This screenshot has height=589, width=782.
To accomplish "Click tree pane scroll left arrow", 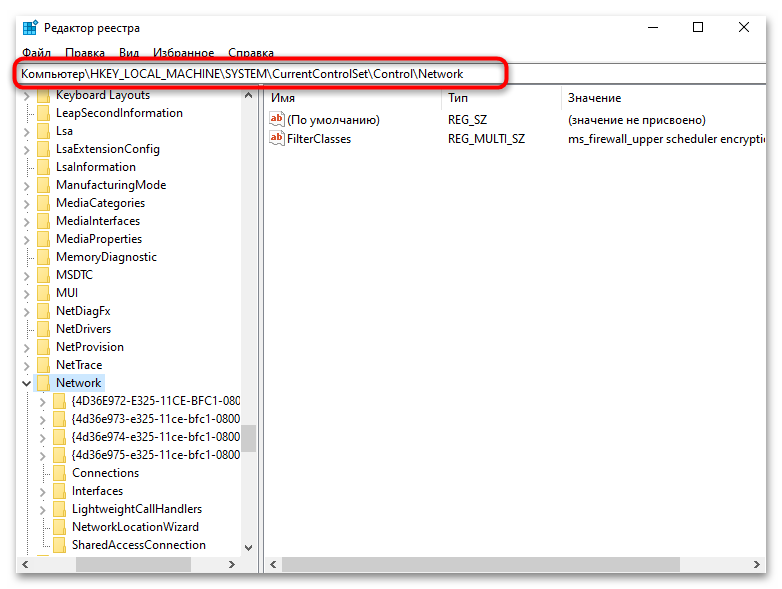I will pyautogui.click(x=25, y=565).
